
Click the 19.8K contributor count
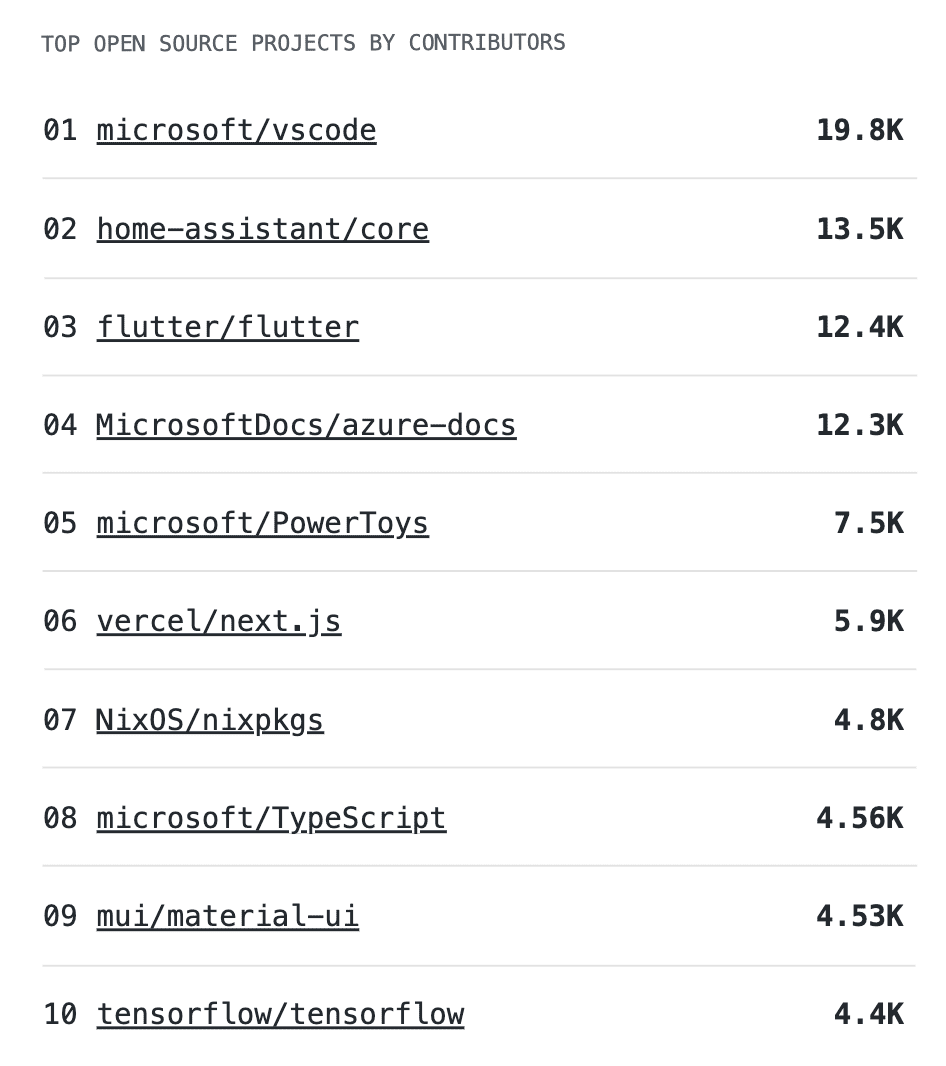tap(859, 131)
